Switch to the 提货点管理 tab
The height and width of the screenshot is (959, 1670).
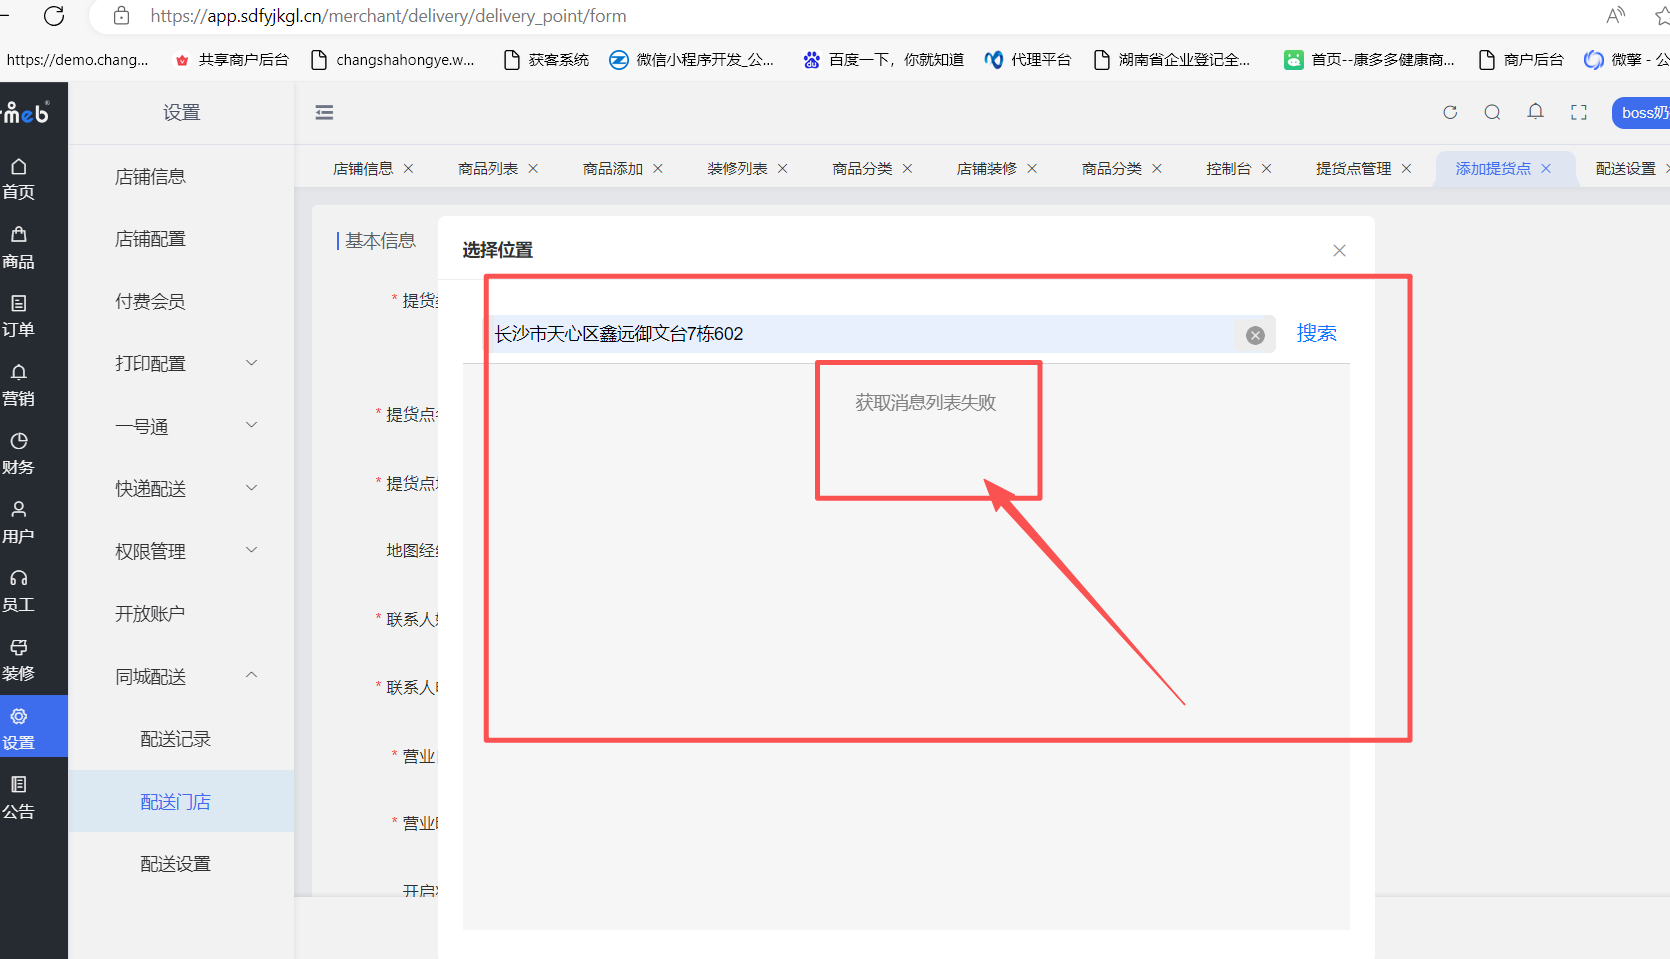point(1353,169)
